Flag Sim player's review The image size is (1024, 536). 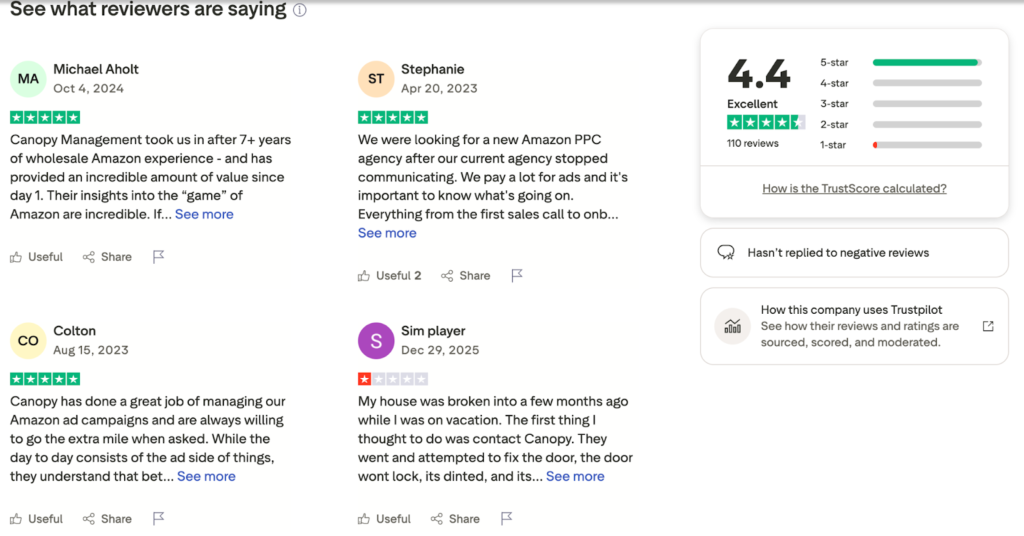pos(506,519)
